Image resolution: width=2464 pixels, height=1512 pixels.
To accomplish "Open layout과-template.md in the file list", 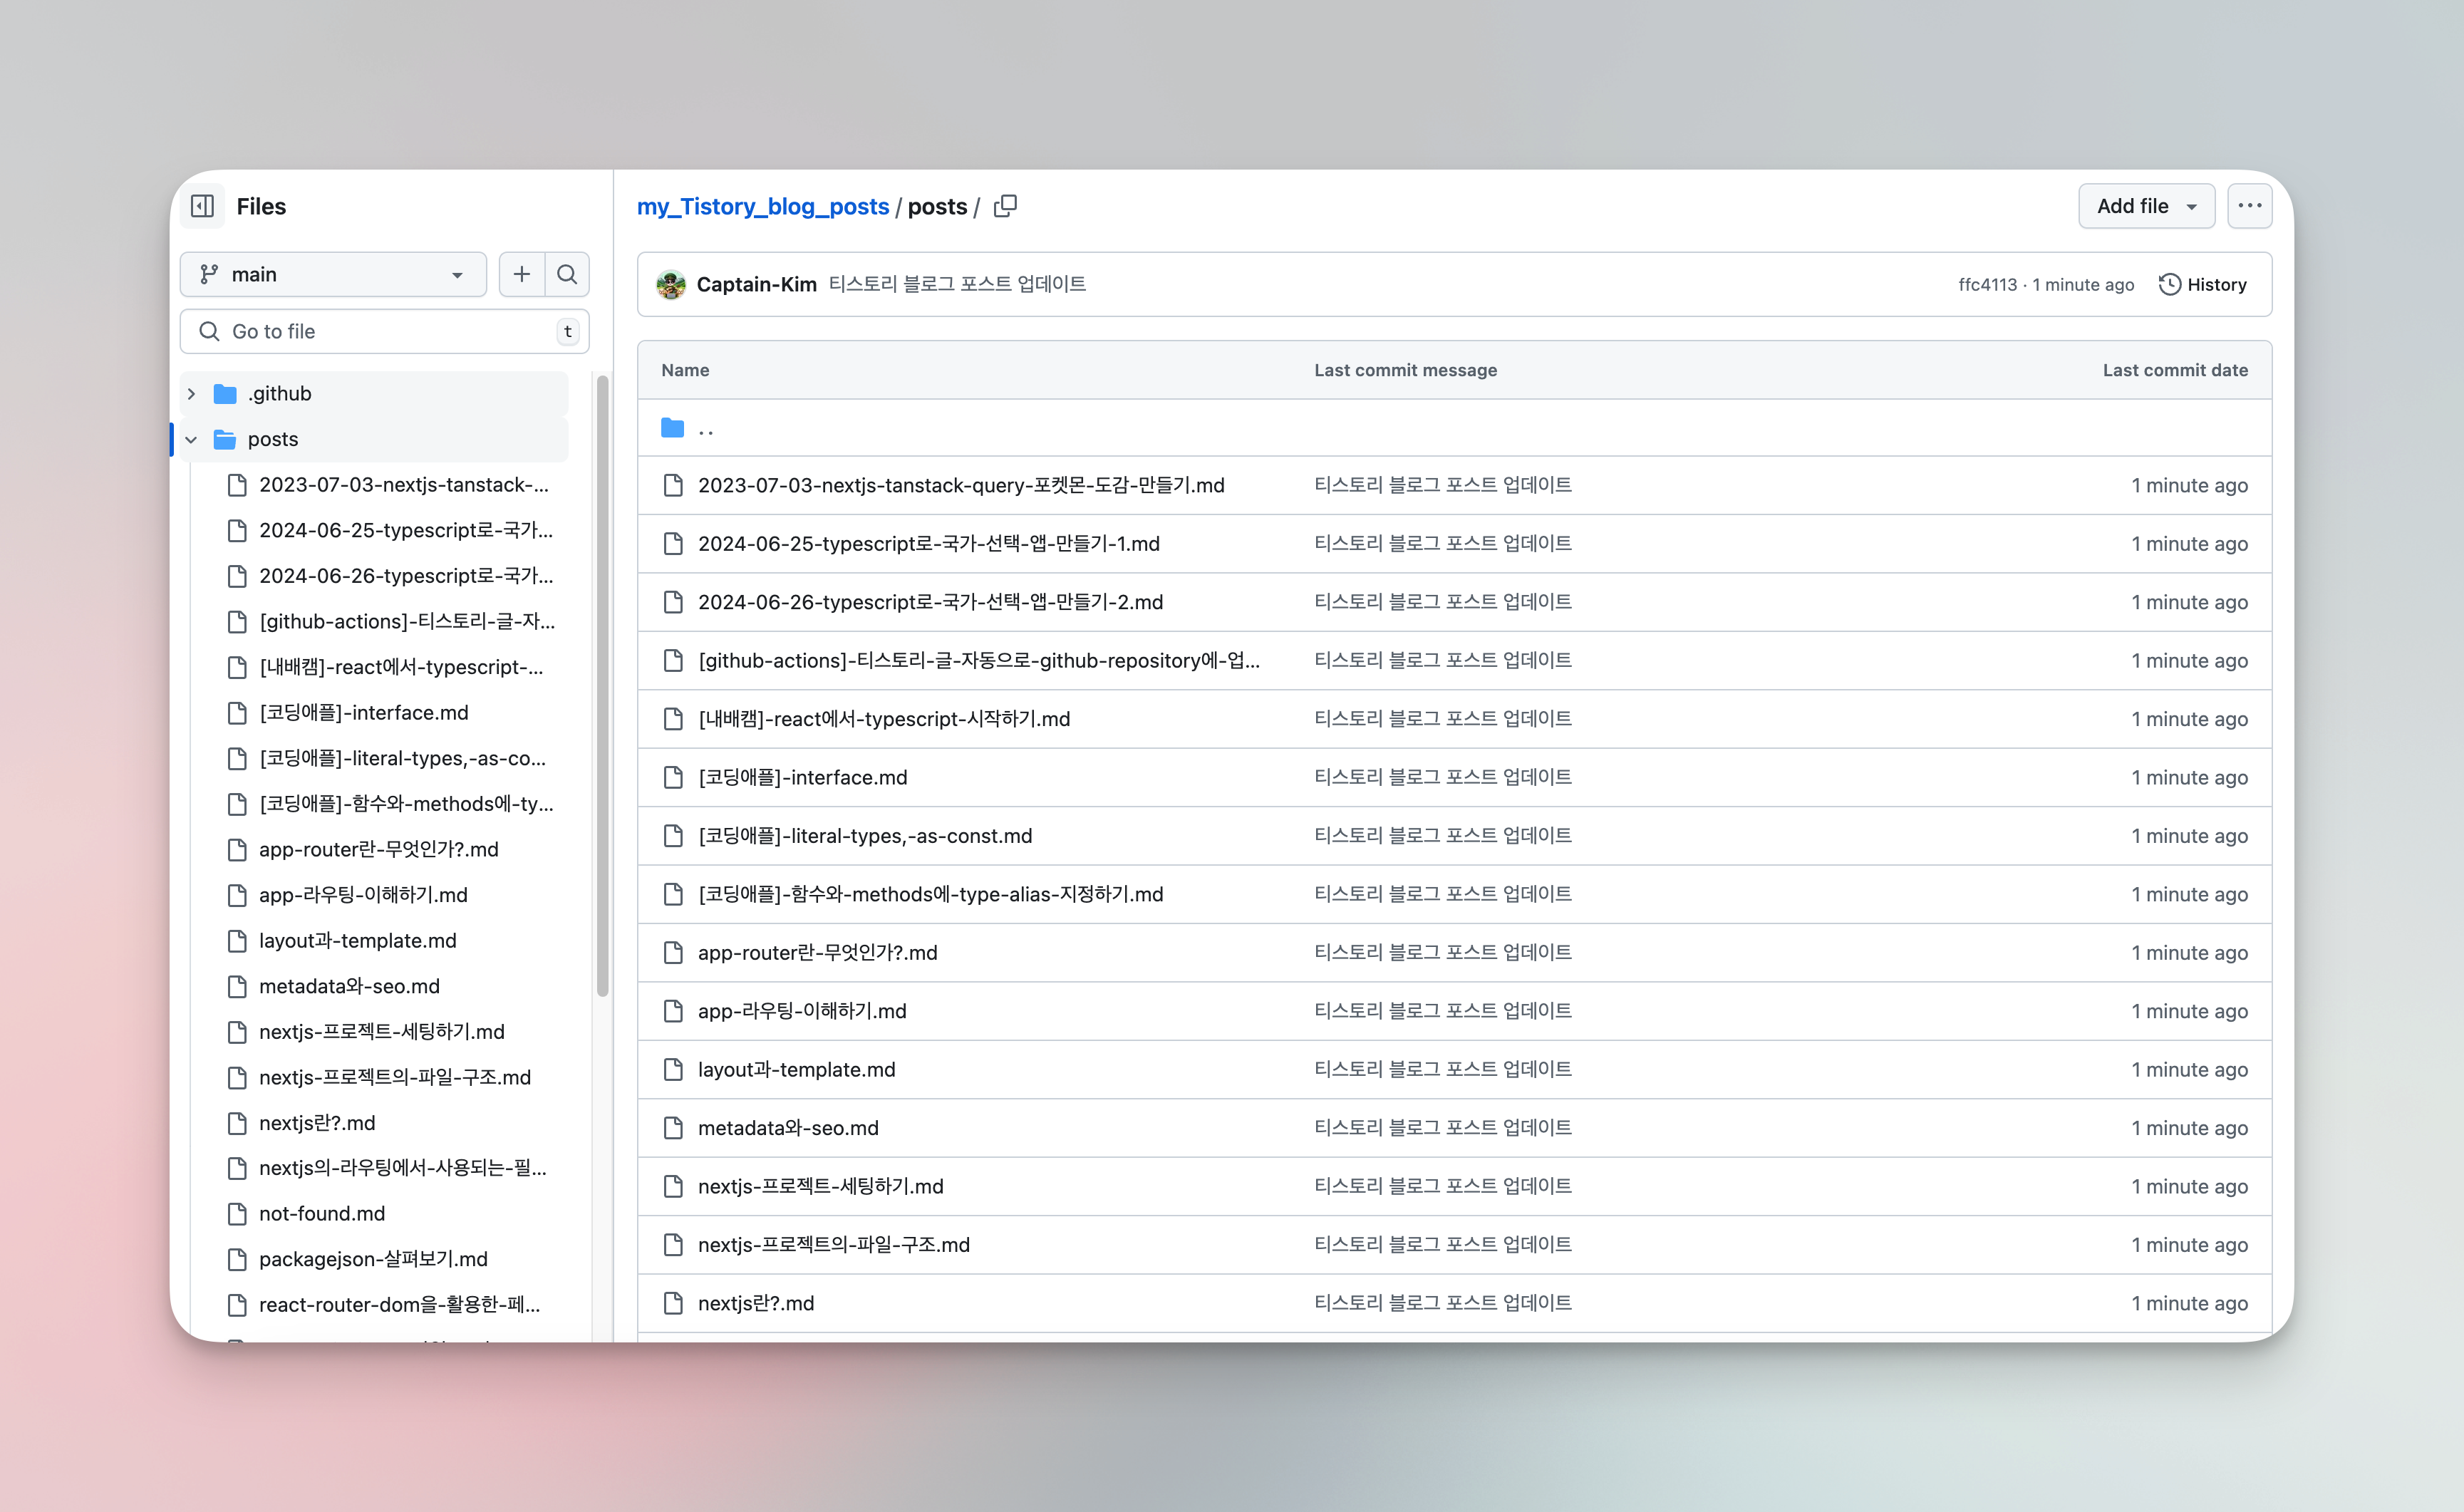I will tap(796, 1069).
